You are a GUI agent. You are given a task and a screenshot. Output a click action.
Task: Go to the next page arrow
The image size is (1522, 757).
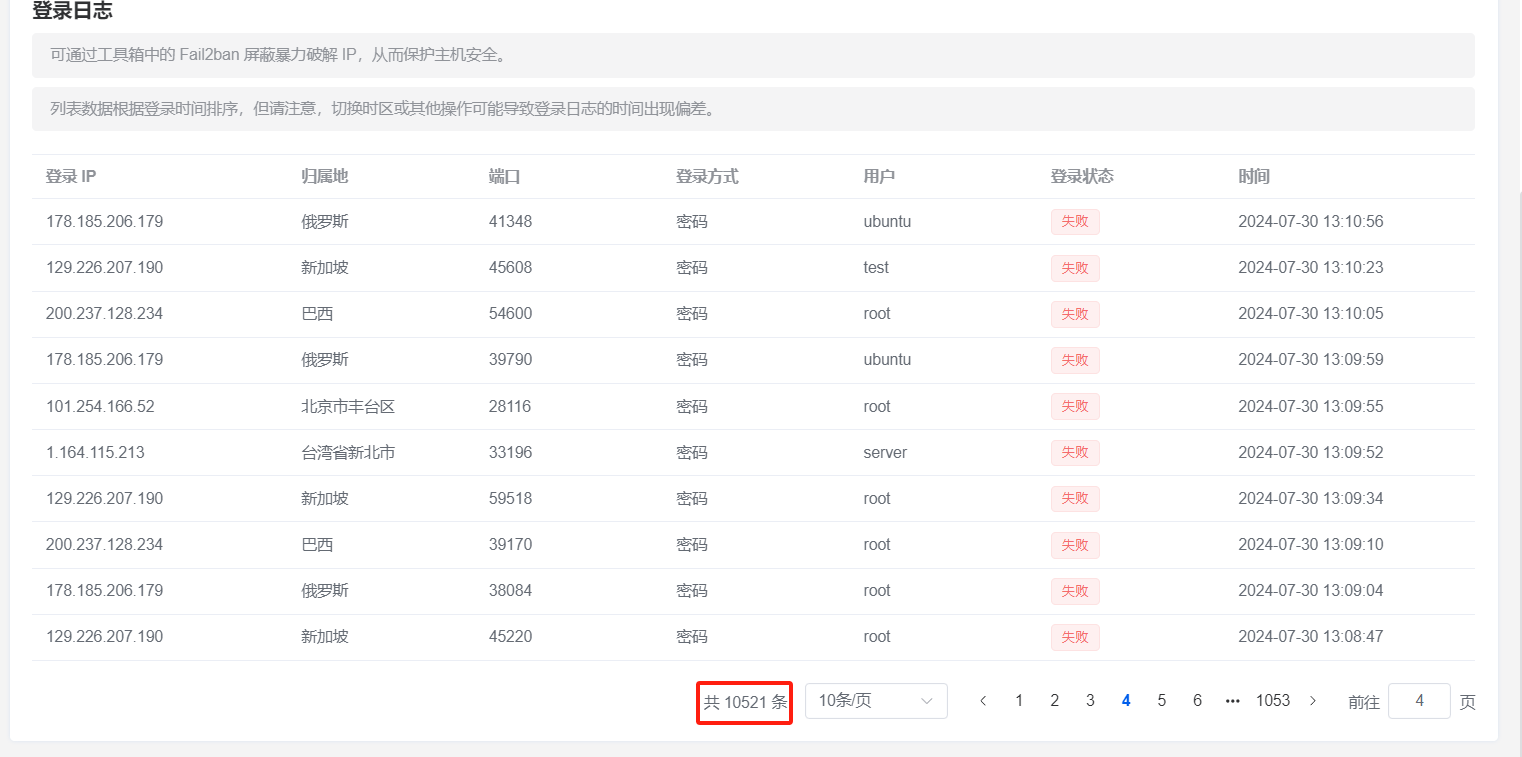[x=1313, y=701]
